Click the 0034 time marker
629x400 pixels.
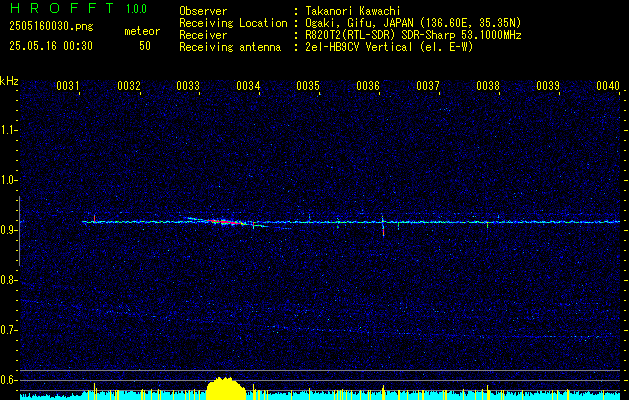click(x=248, y=86)
